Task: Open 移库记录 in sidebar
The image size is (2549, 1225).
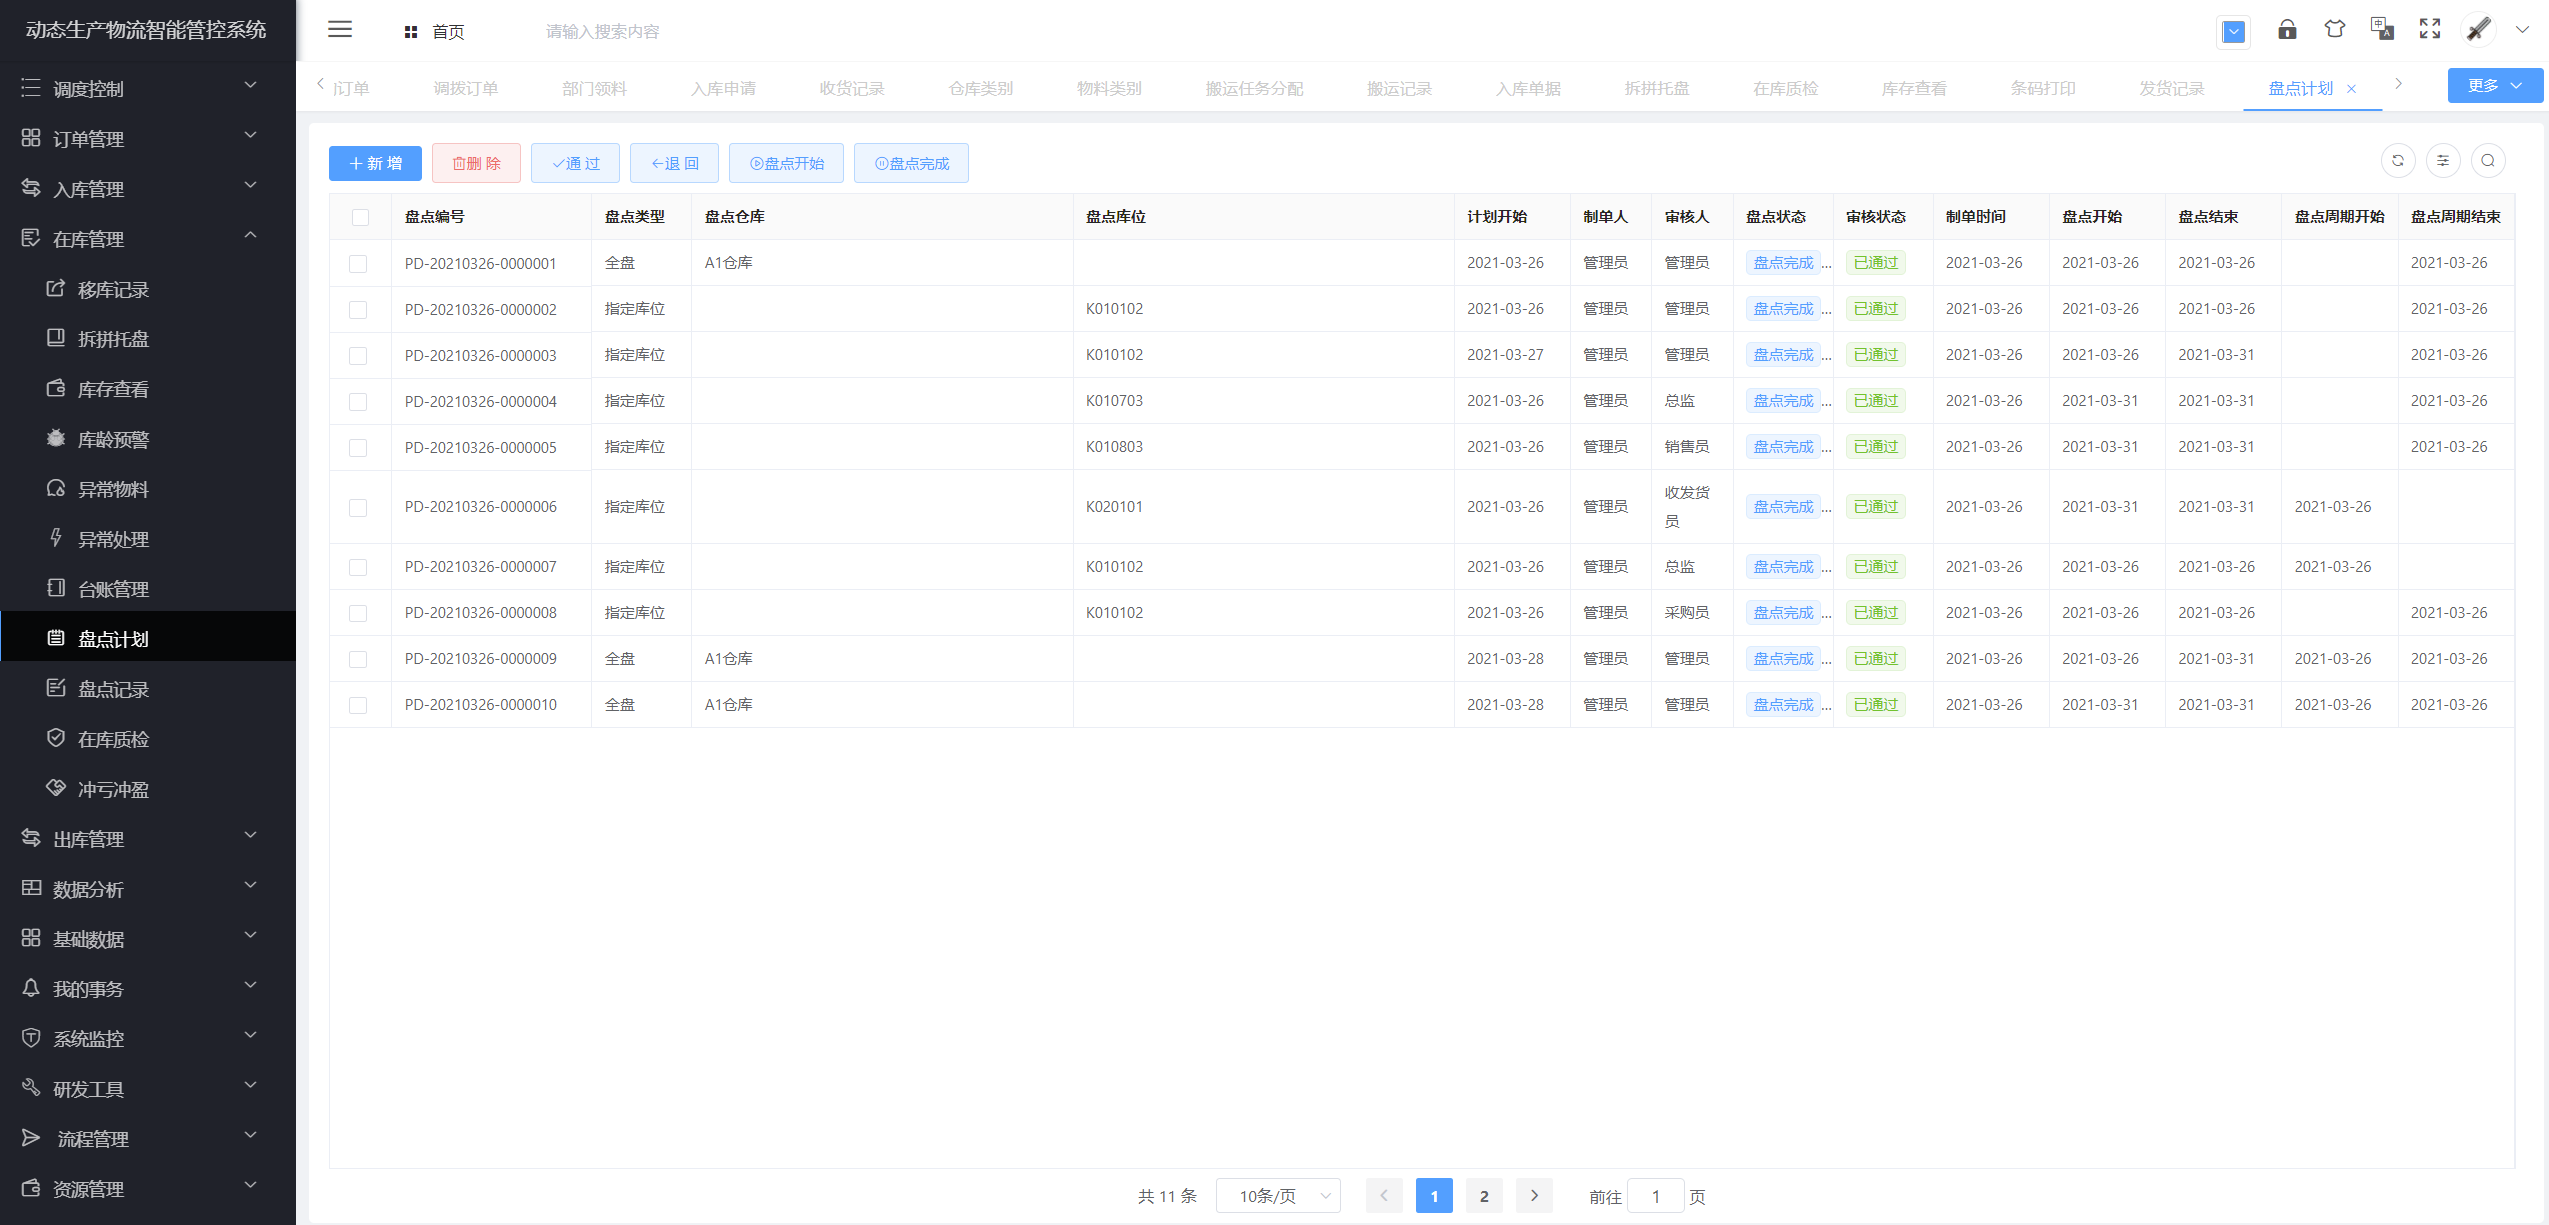Action: 148,289
